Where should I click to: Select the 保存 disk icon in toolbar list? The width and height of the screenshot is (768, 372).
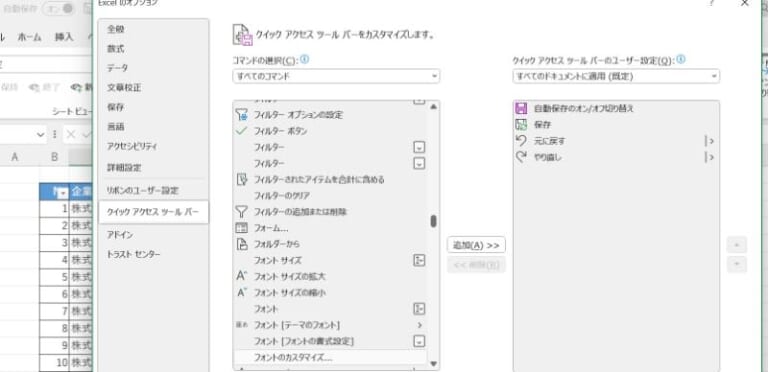[x=522, y=125]
